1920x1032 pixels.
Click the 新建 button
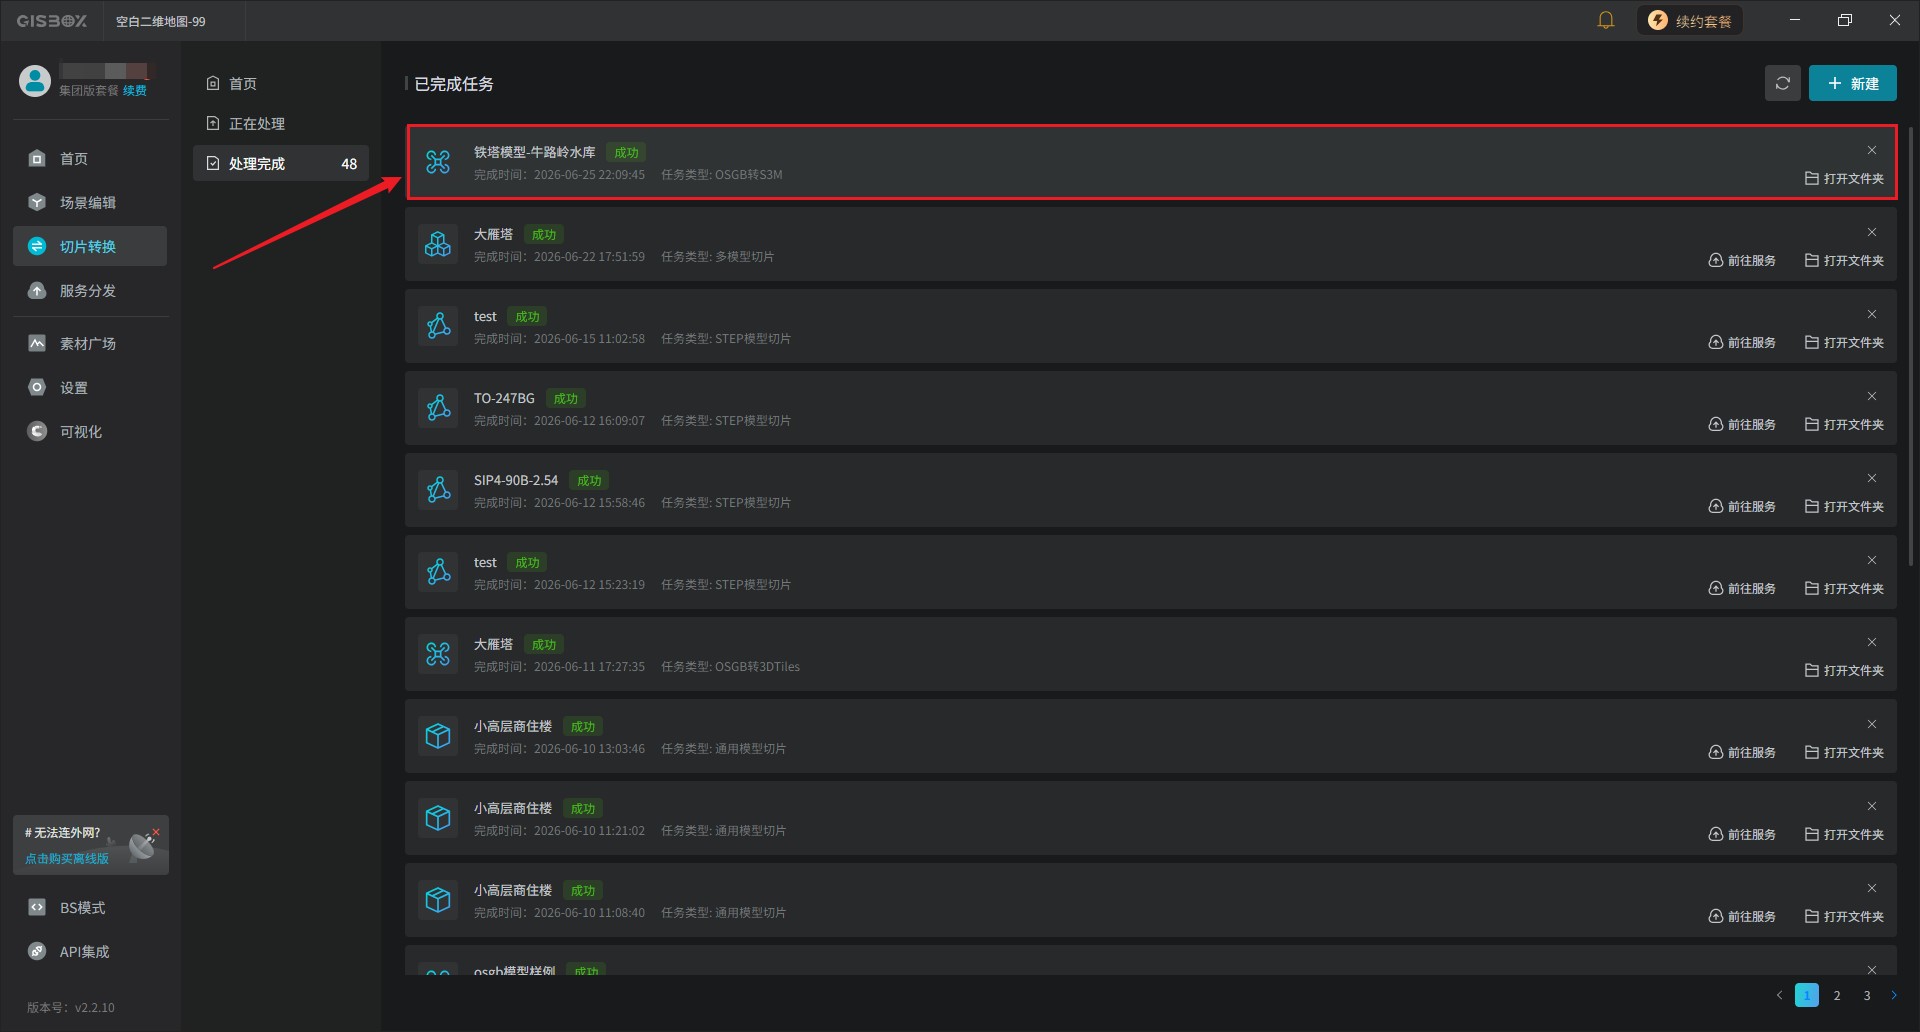click(x=1852, y=84)
